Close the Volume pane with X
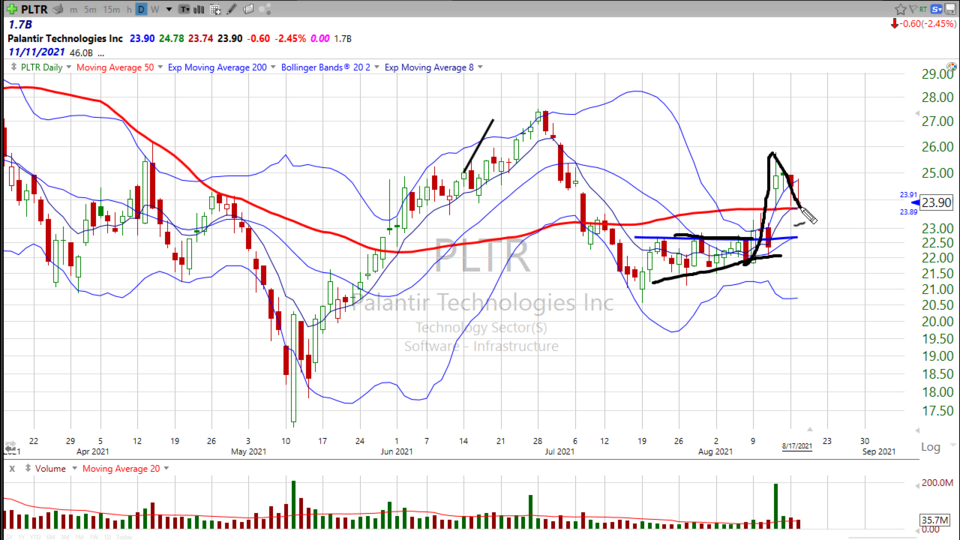 click(12, 468)
